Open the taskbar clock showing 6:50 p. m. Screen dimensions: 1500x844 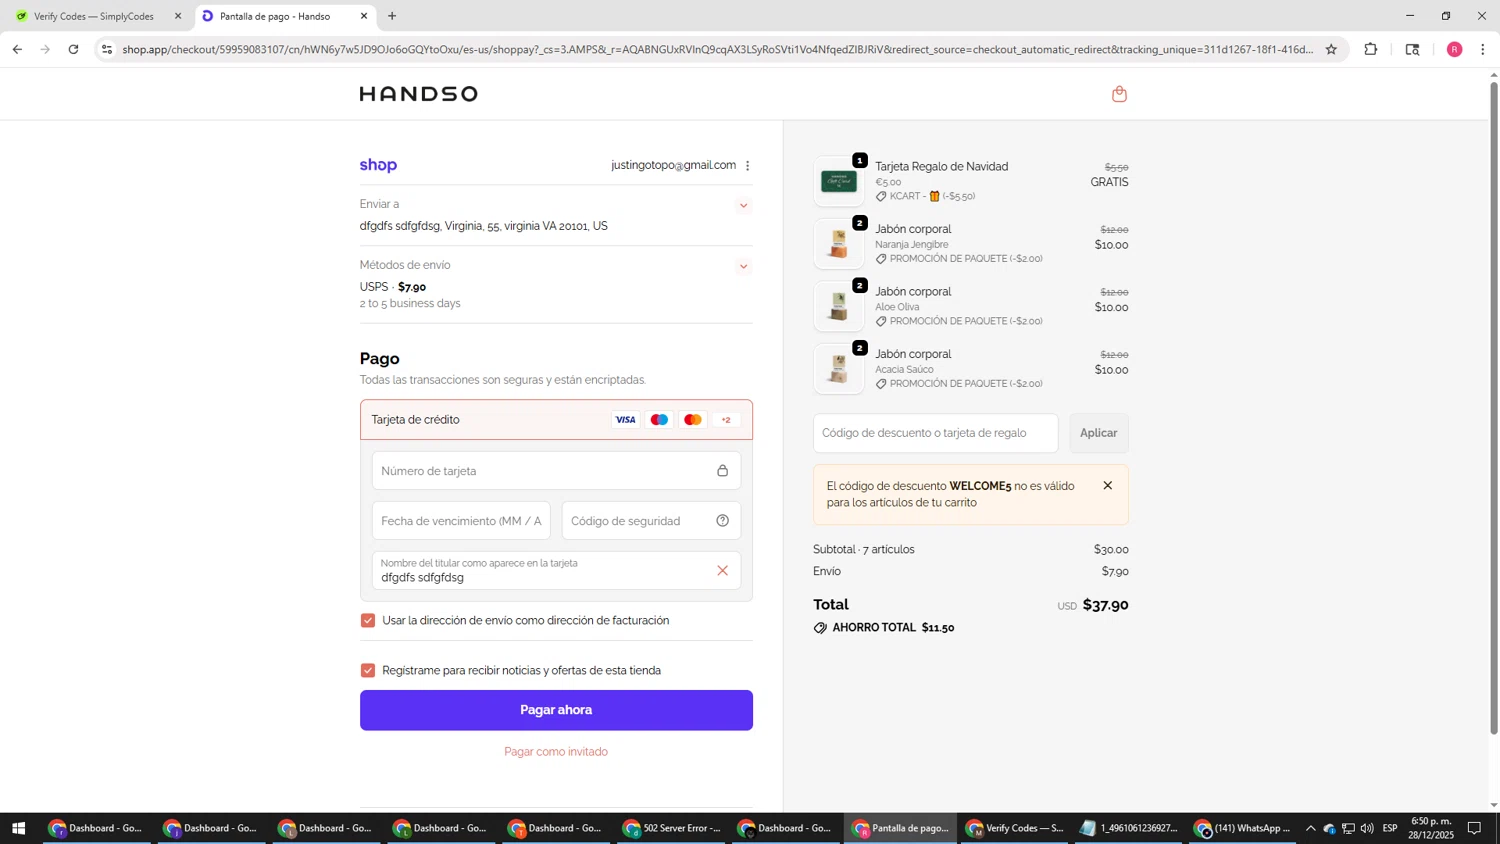1430,828
